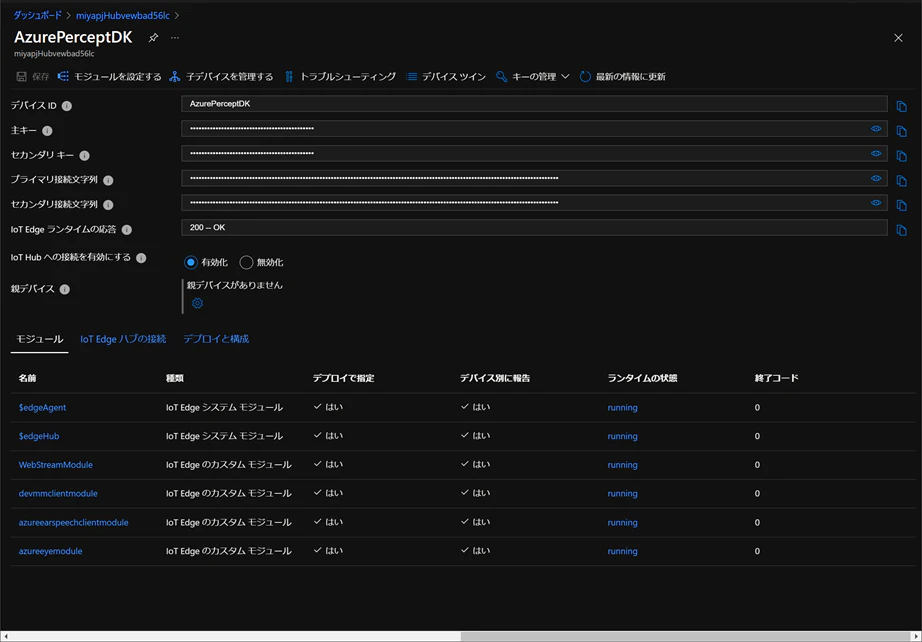This screenshot has height=642, width=922.
Task: Click running status of azureeyemodule
Action: coord(622,551)
